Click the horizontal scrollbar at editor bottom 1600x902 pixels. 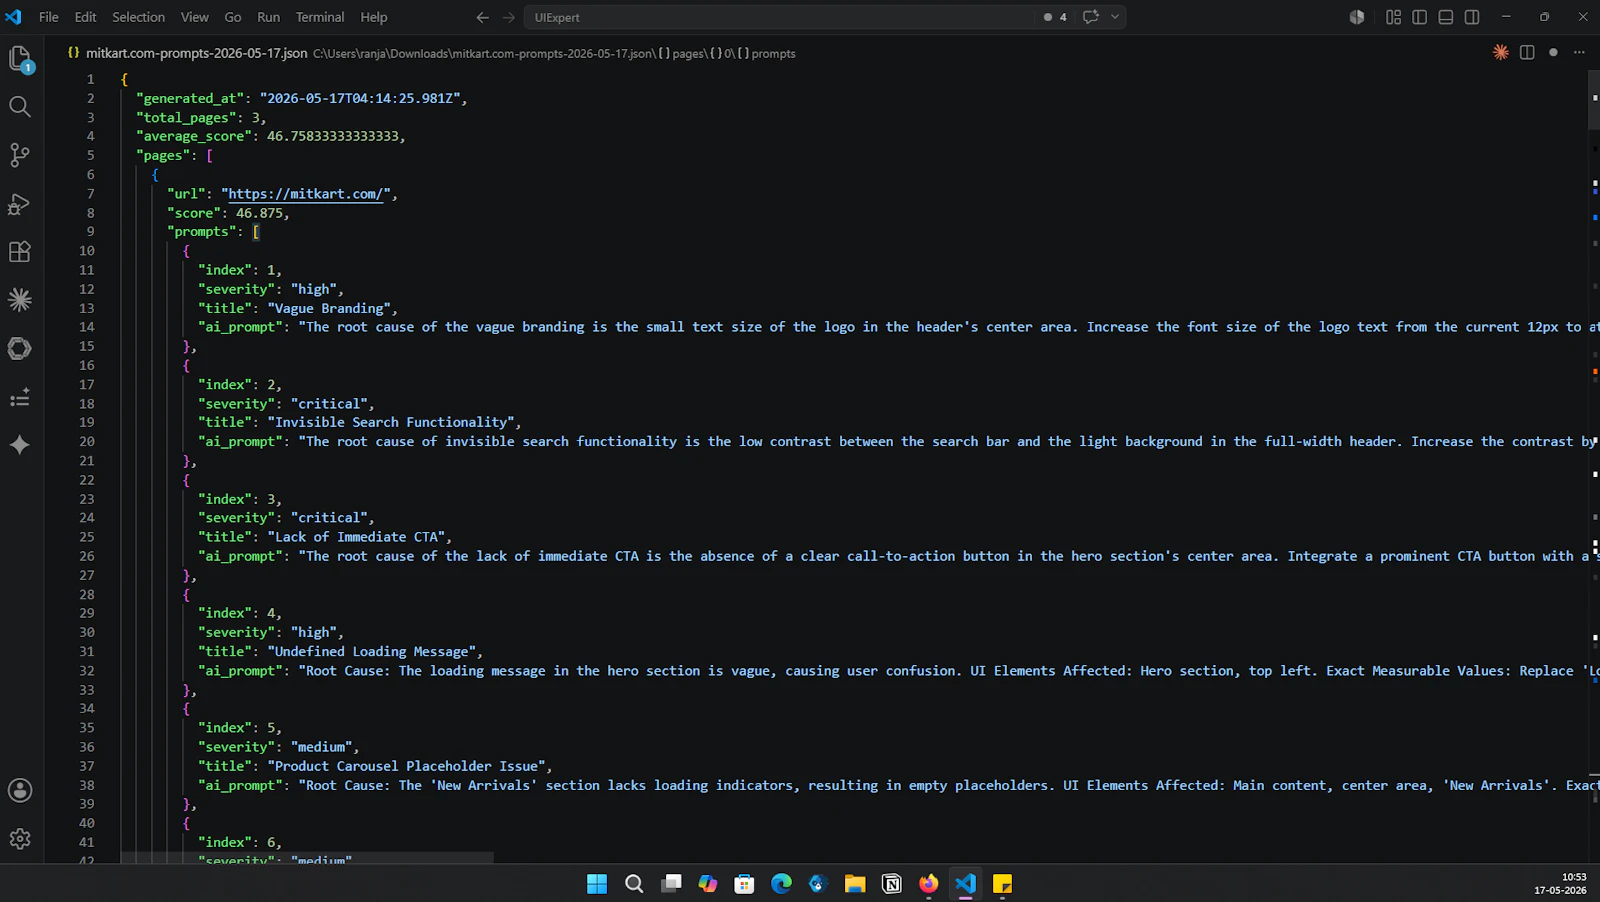(x=307, y=858)
